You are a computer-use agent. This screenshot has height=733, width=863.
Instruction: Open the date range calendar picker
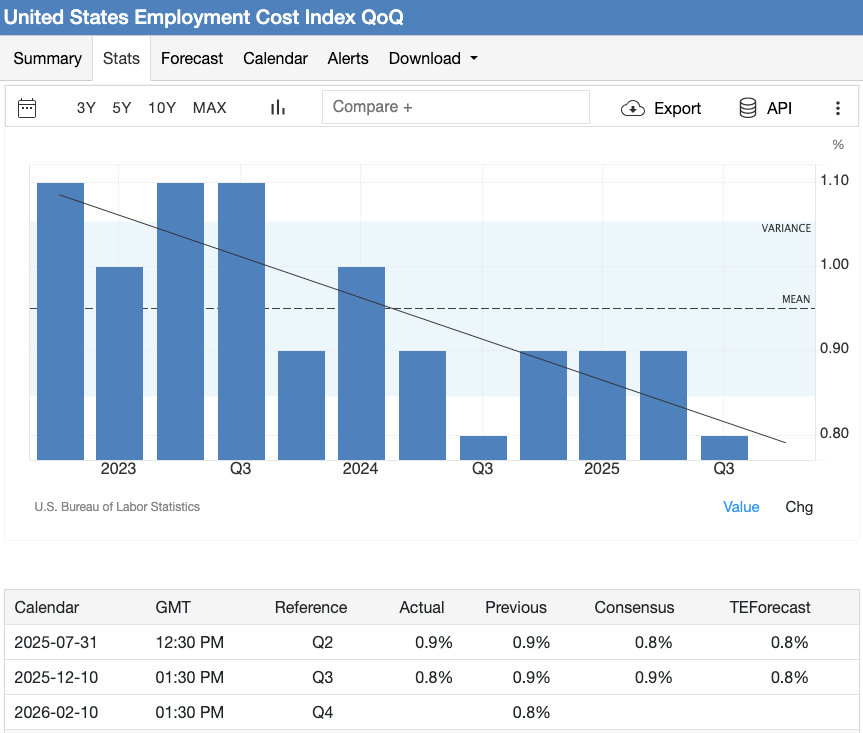click(27, 107)
